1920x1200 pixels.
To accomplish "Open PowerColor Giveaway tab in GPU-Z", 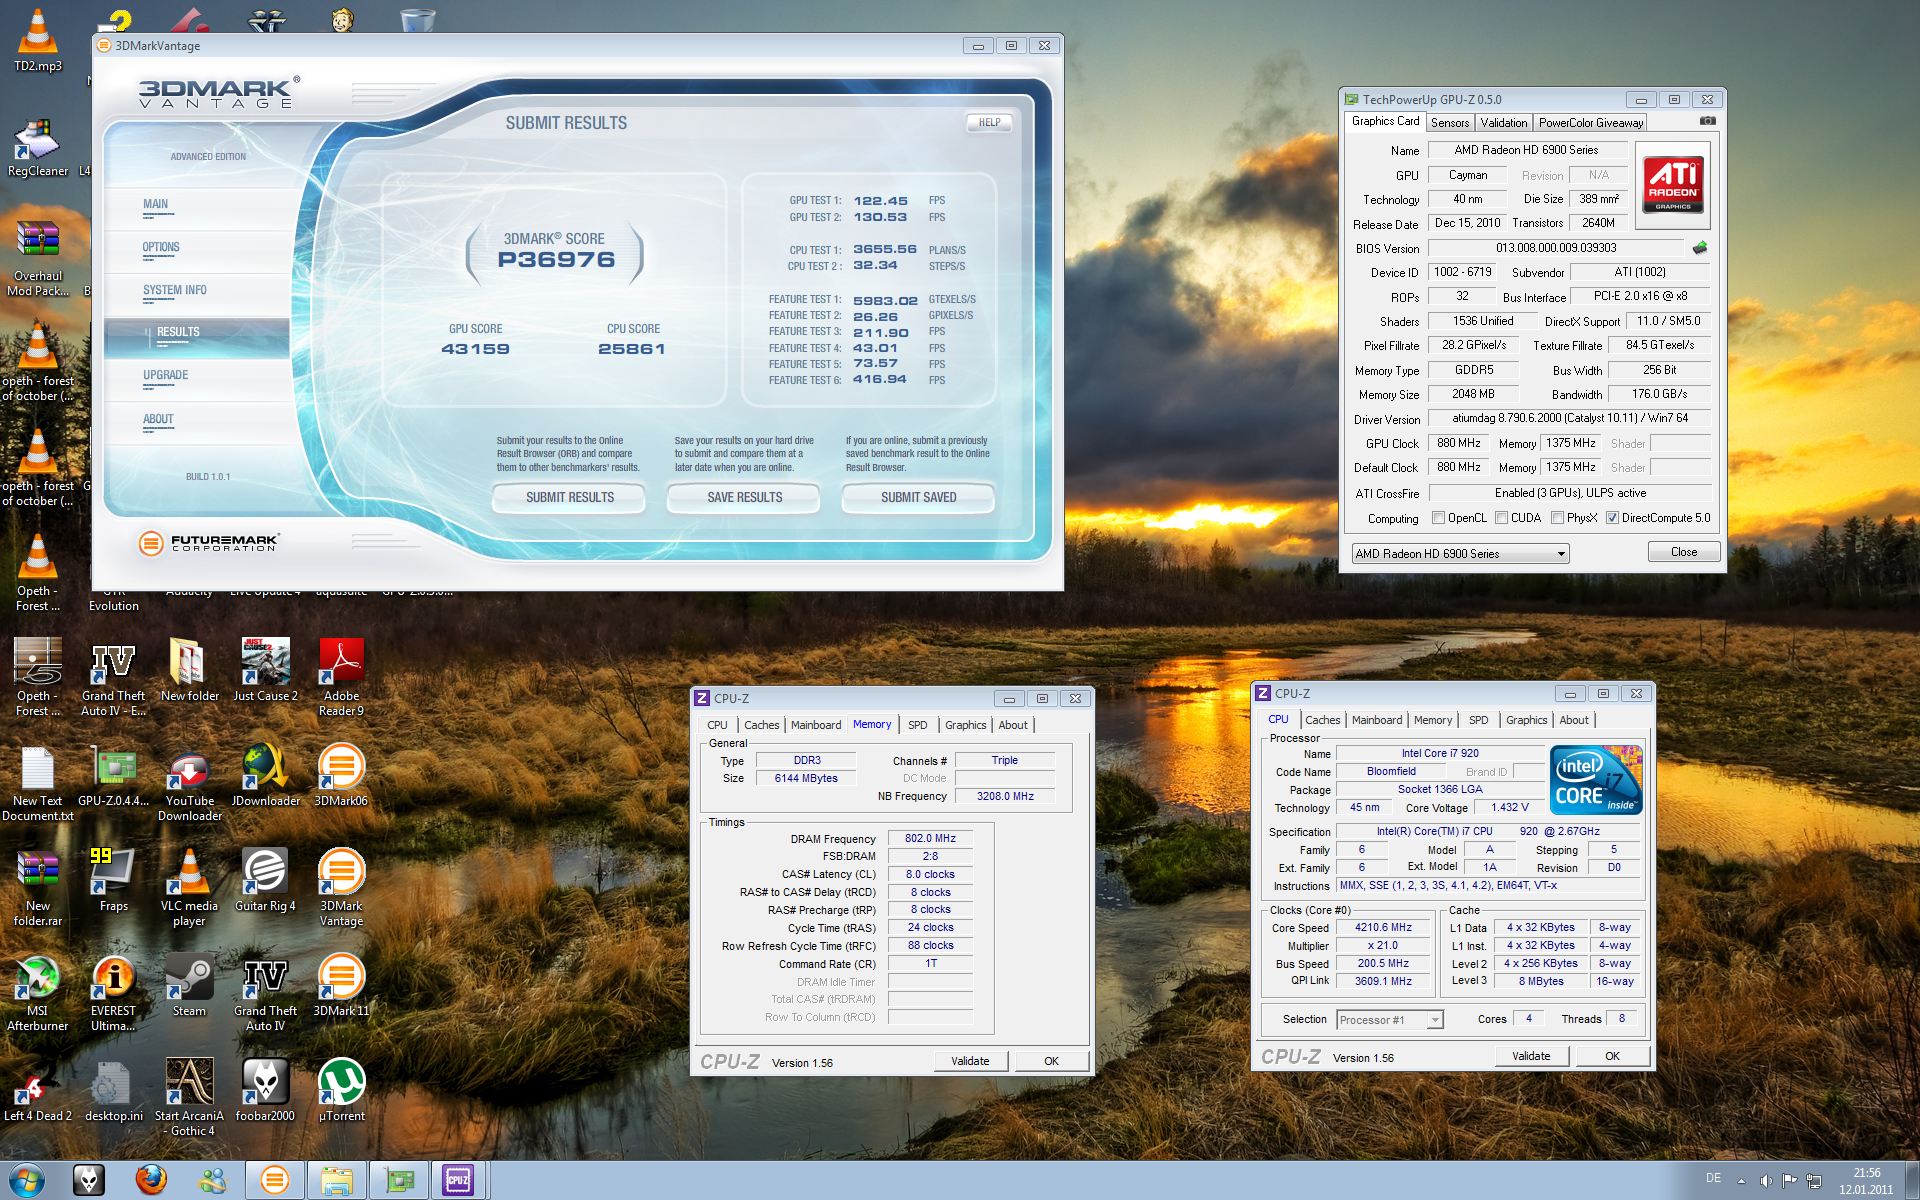I will pos(1590,123).
